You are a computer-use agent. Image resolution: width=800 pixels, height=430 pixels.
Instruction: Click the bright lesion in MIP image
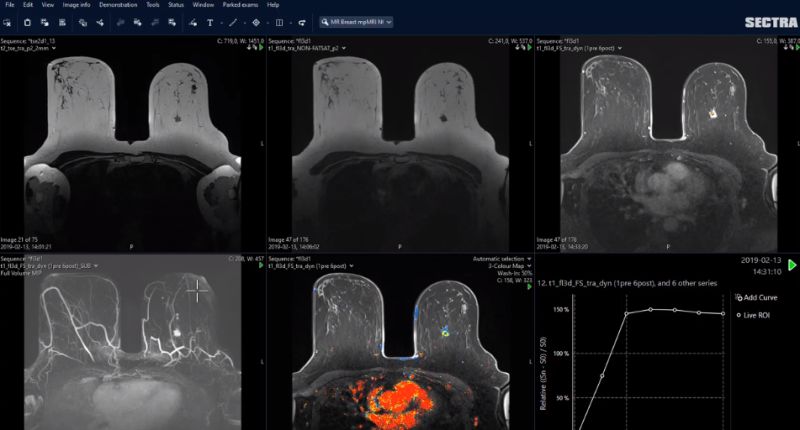click(177, 333)
